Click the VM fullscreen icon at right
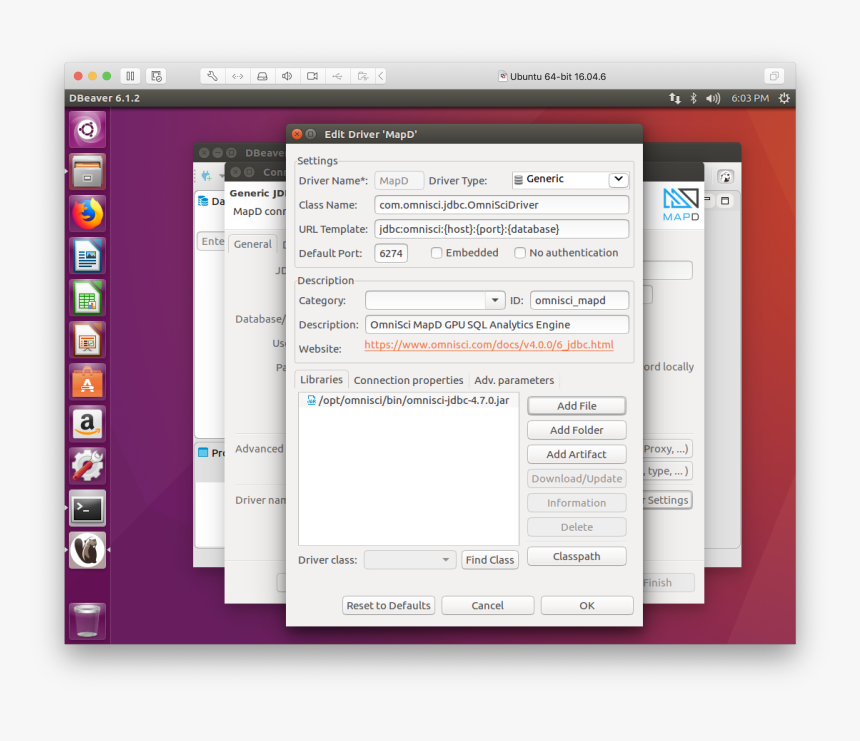This screenshot has height=741, width=860. (x=774, y=76)
